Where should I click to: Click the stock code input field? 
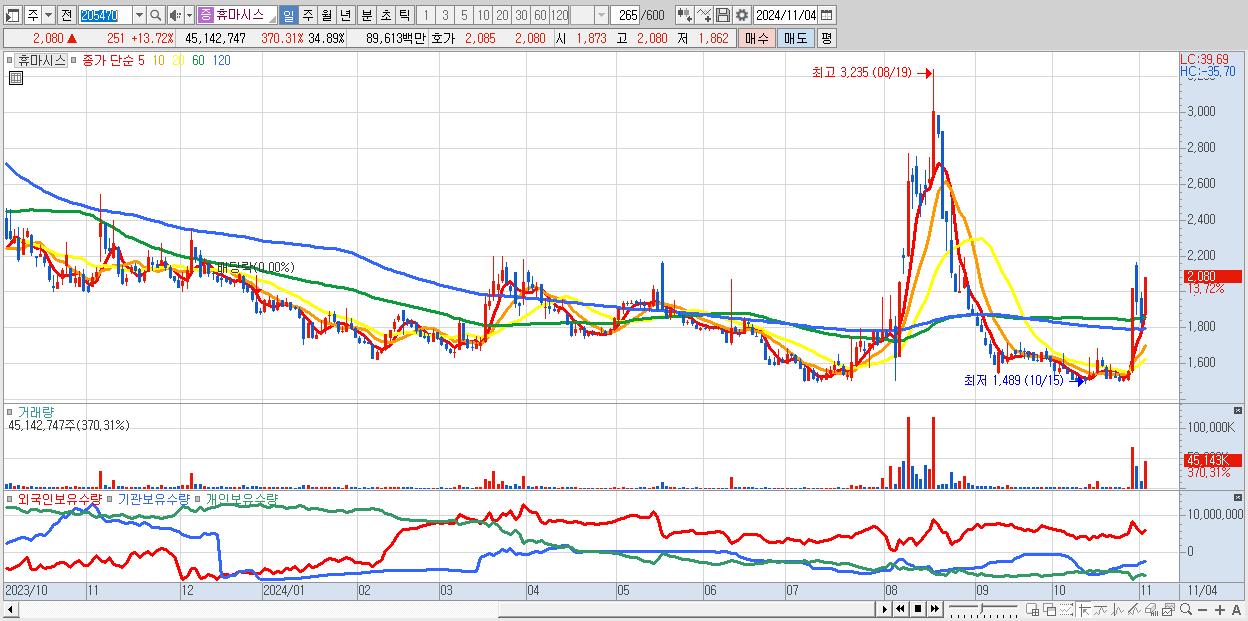[x=105, y=15]
